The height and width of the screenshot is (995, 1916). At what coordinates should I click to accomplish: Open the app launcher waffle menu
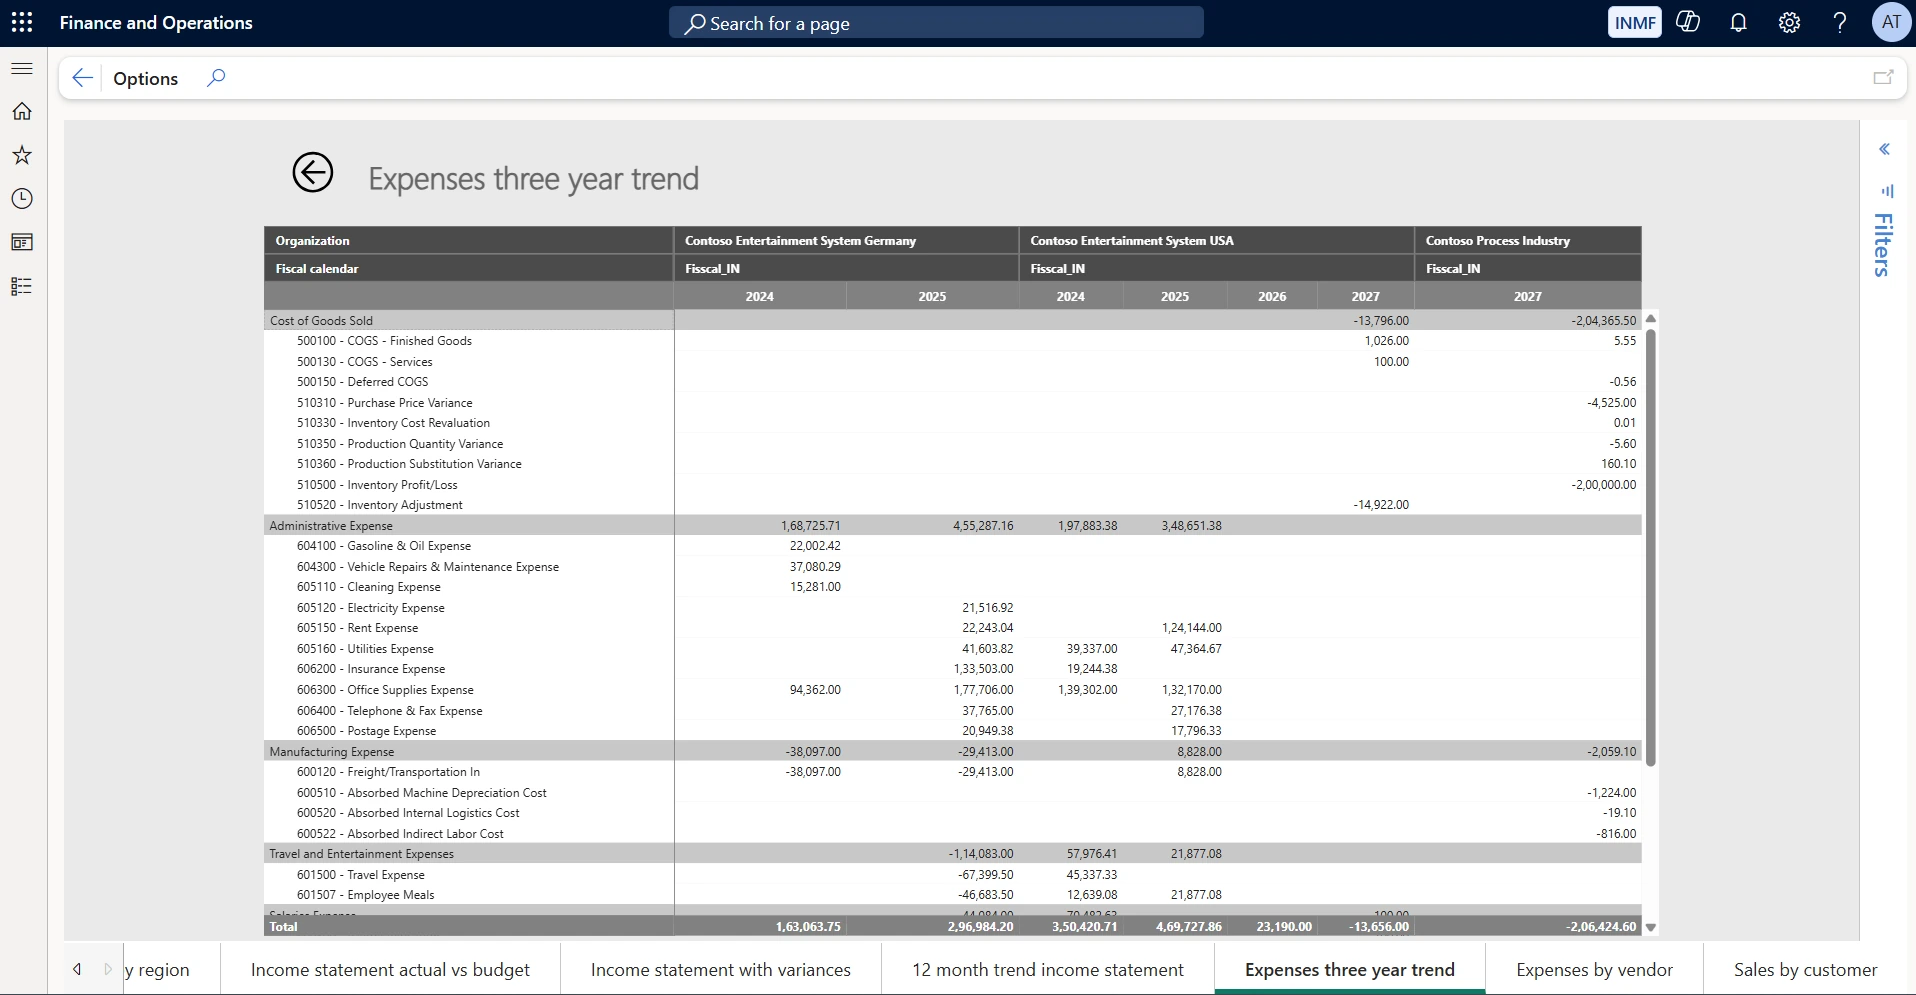pos(22,22)
